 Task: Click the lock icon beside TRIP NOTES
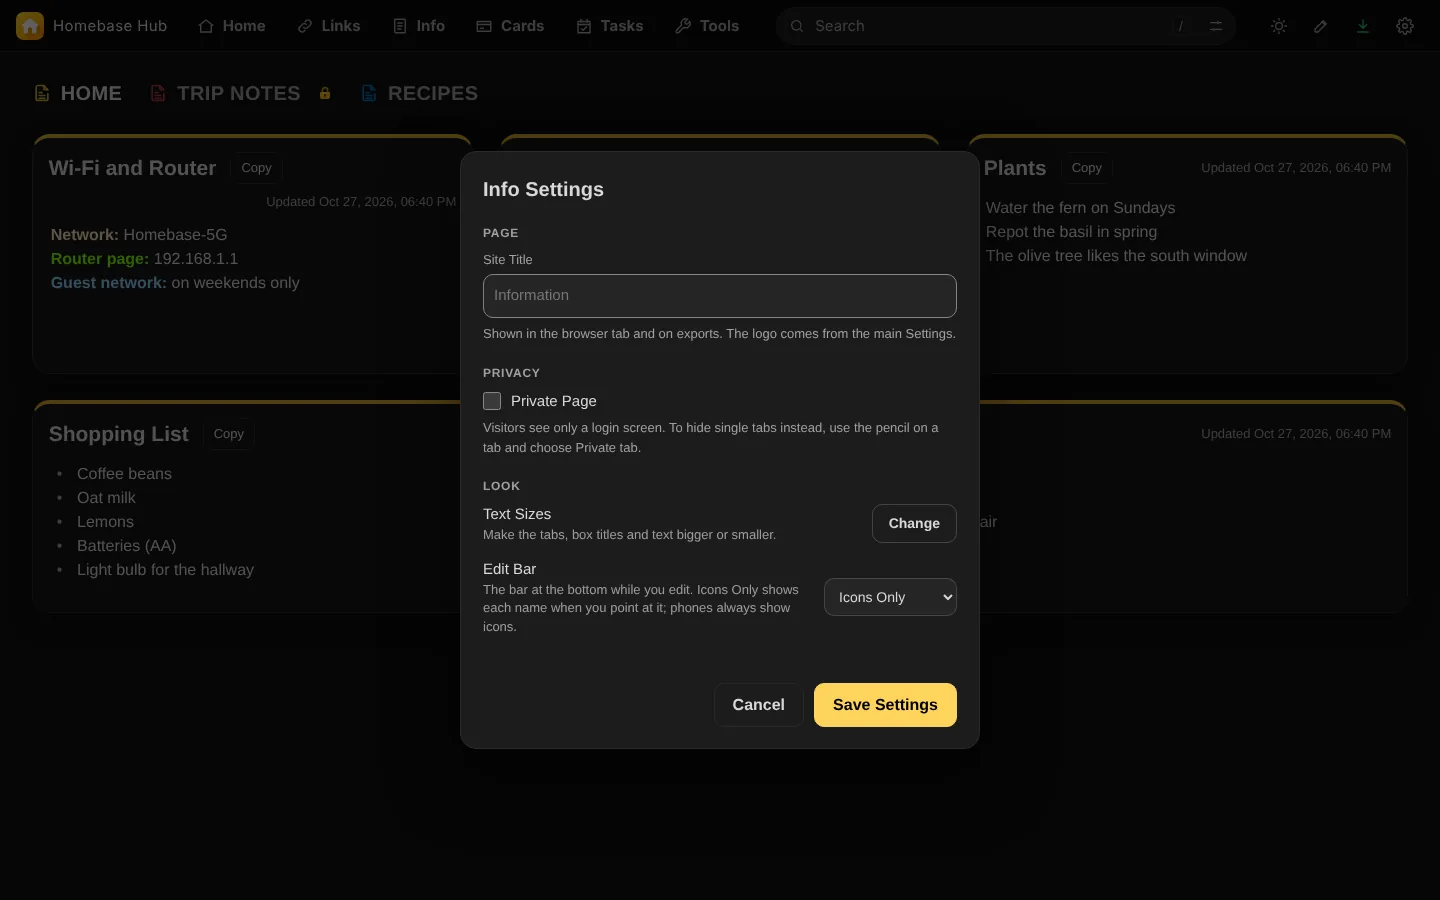point(325,93)
